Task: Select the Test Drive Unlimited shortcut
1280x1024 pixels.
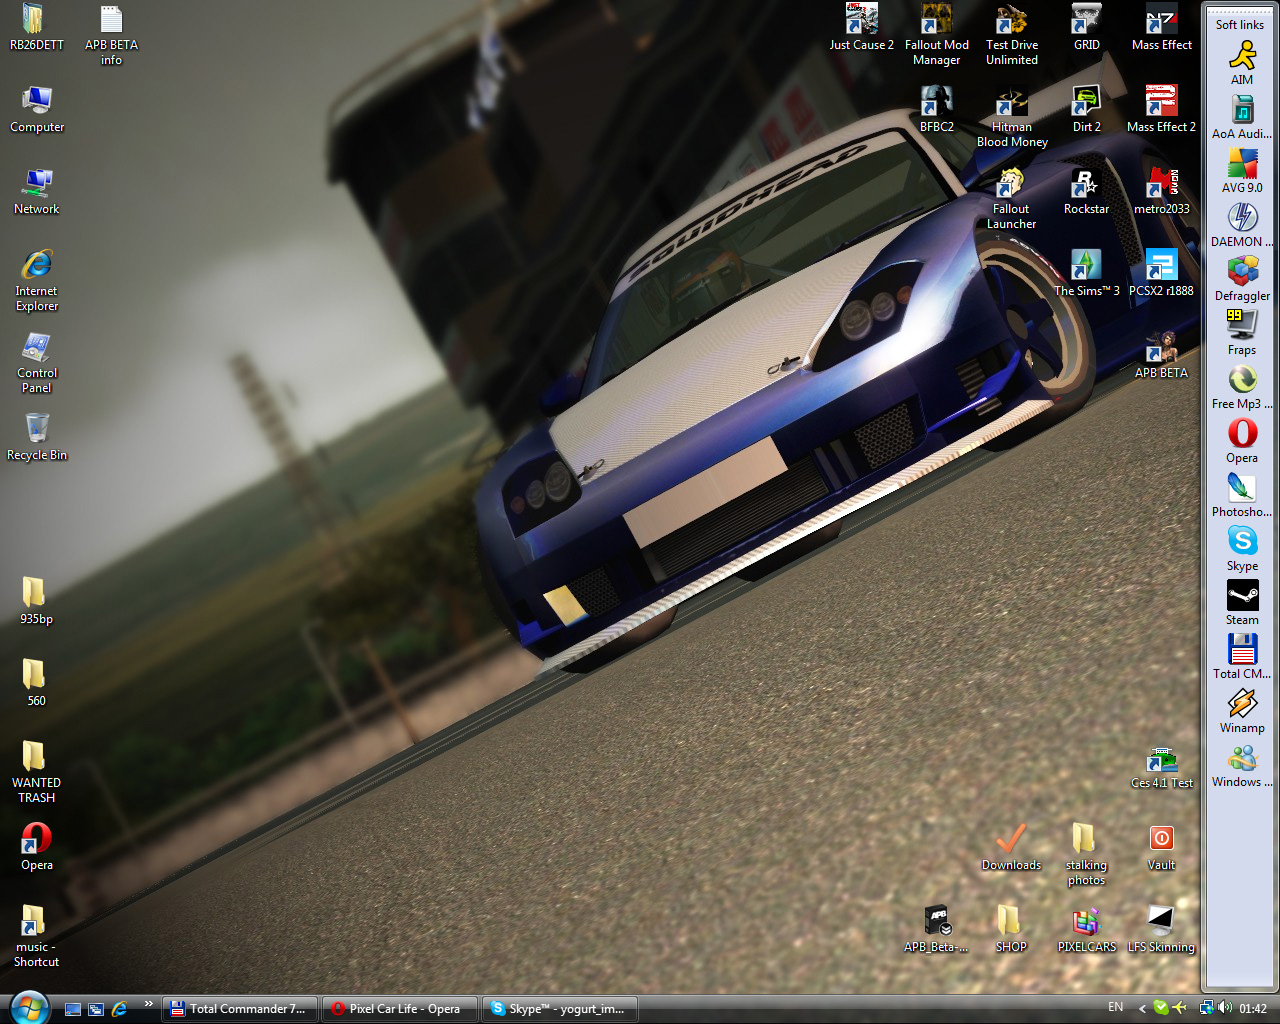Action: click(x=1012, y=35)
